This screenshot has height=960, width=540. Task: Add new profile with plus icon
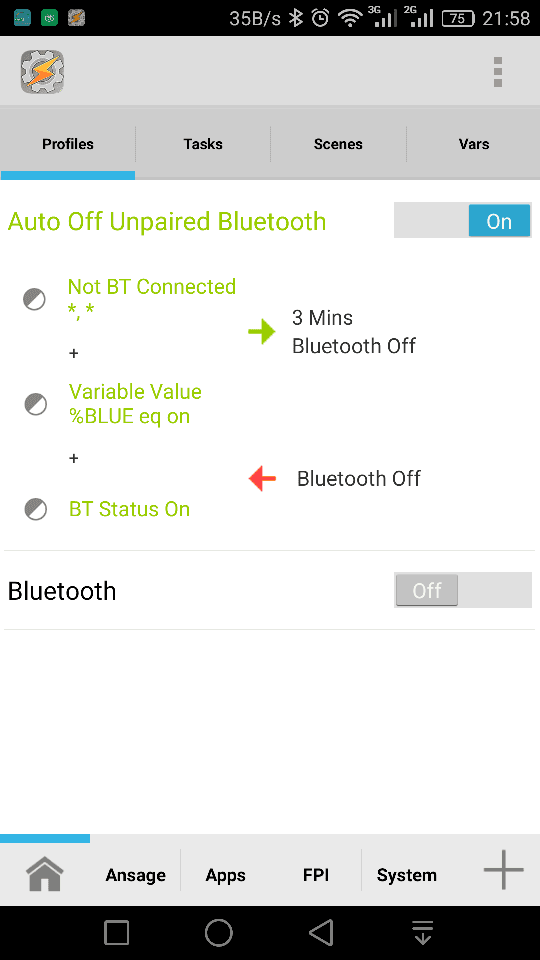tap(503, 869)
